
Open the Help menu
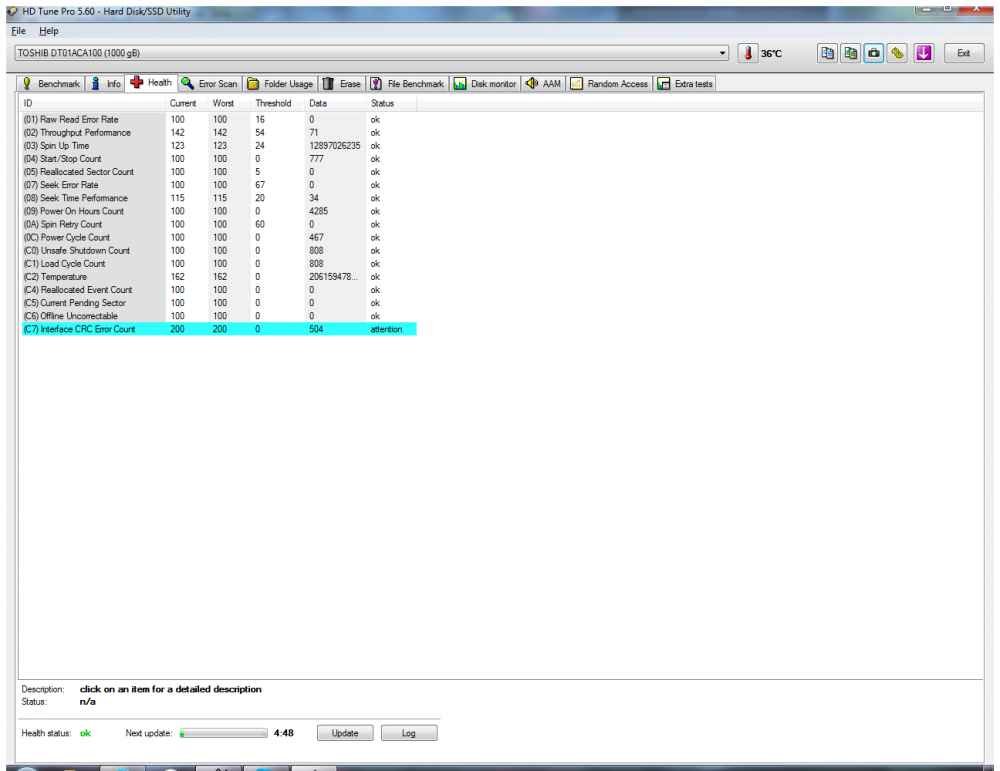coord(47,31)
